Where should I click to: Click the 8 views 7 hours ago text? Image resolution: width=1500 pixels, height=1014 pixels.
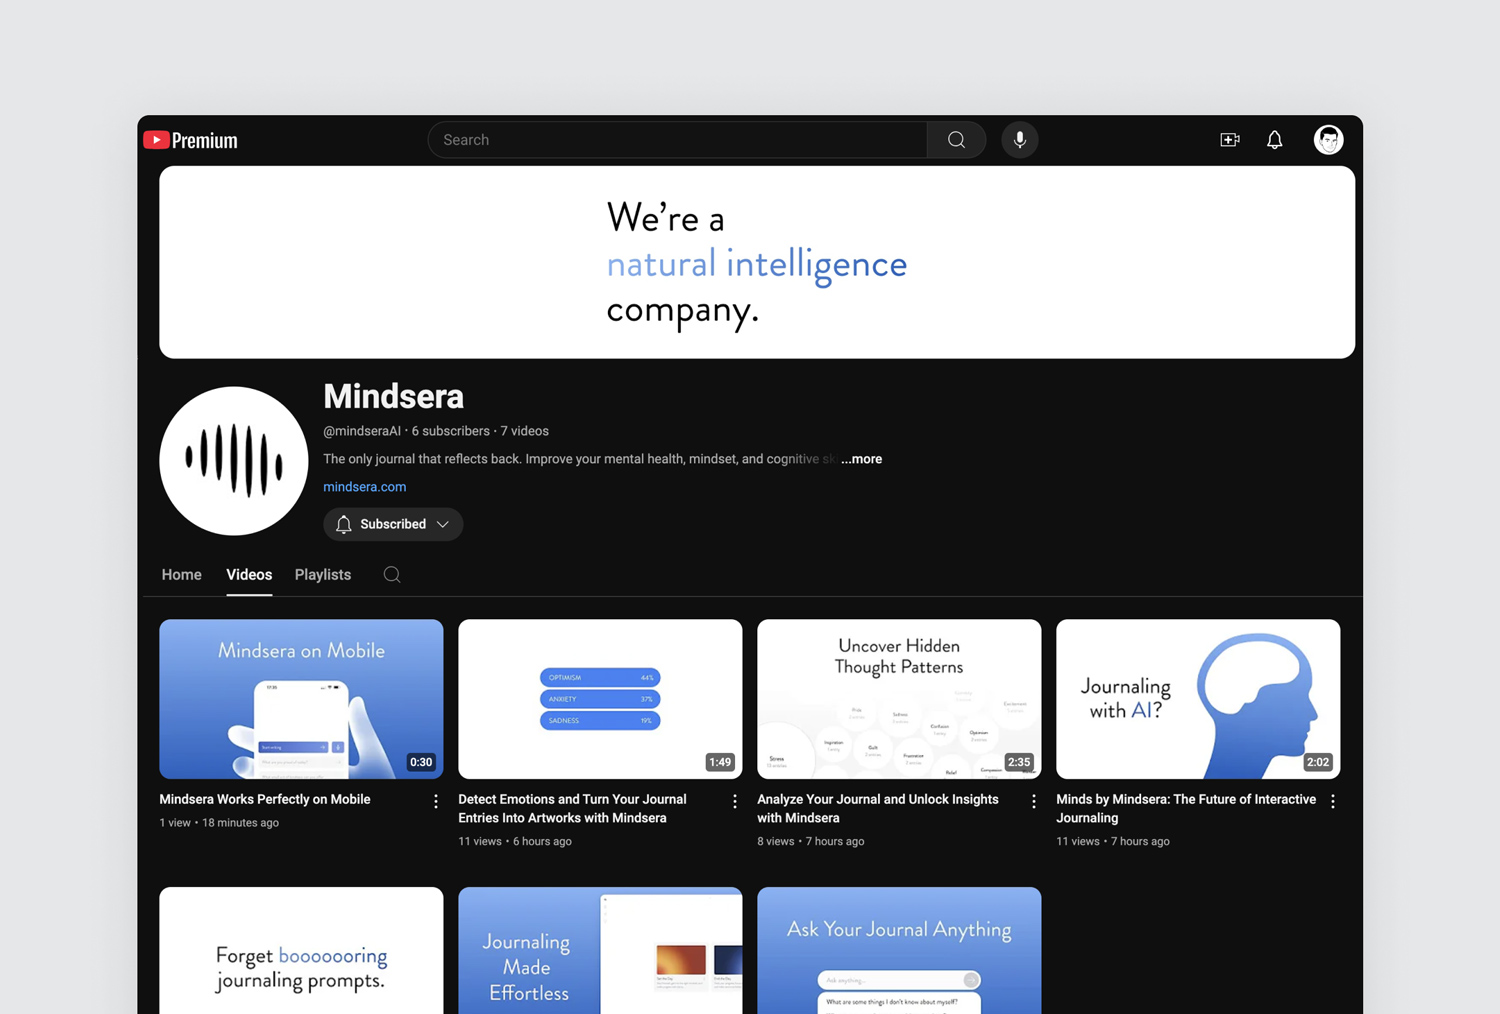(811, 841)
